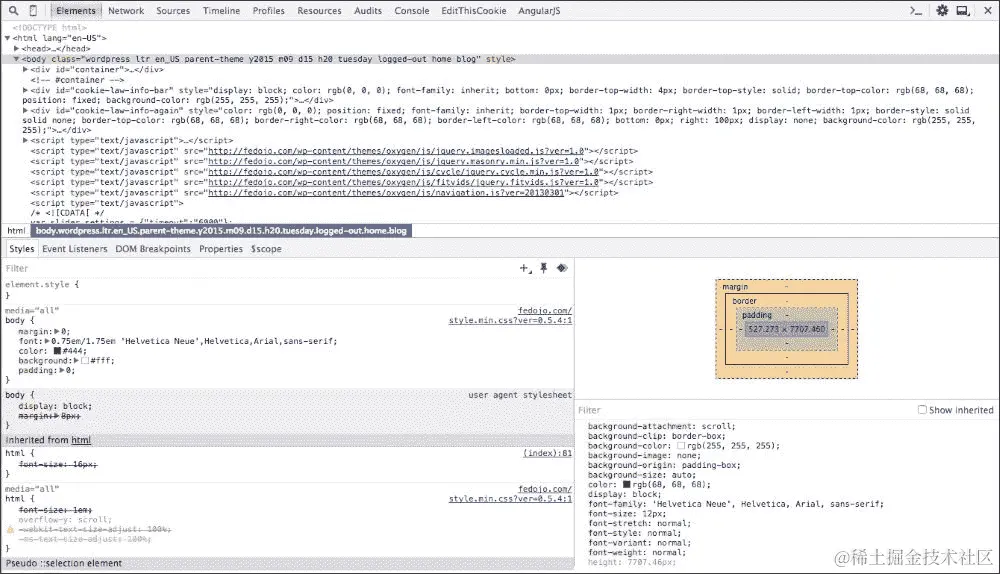Switch to the Sources tab
1000x574 pixels.
coord(173,11)
